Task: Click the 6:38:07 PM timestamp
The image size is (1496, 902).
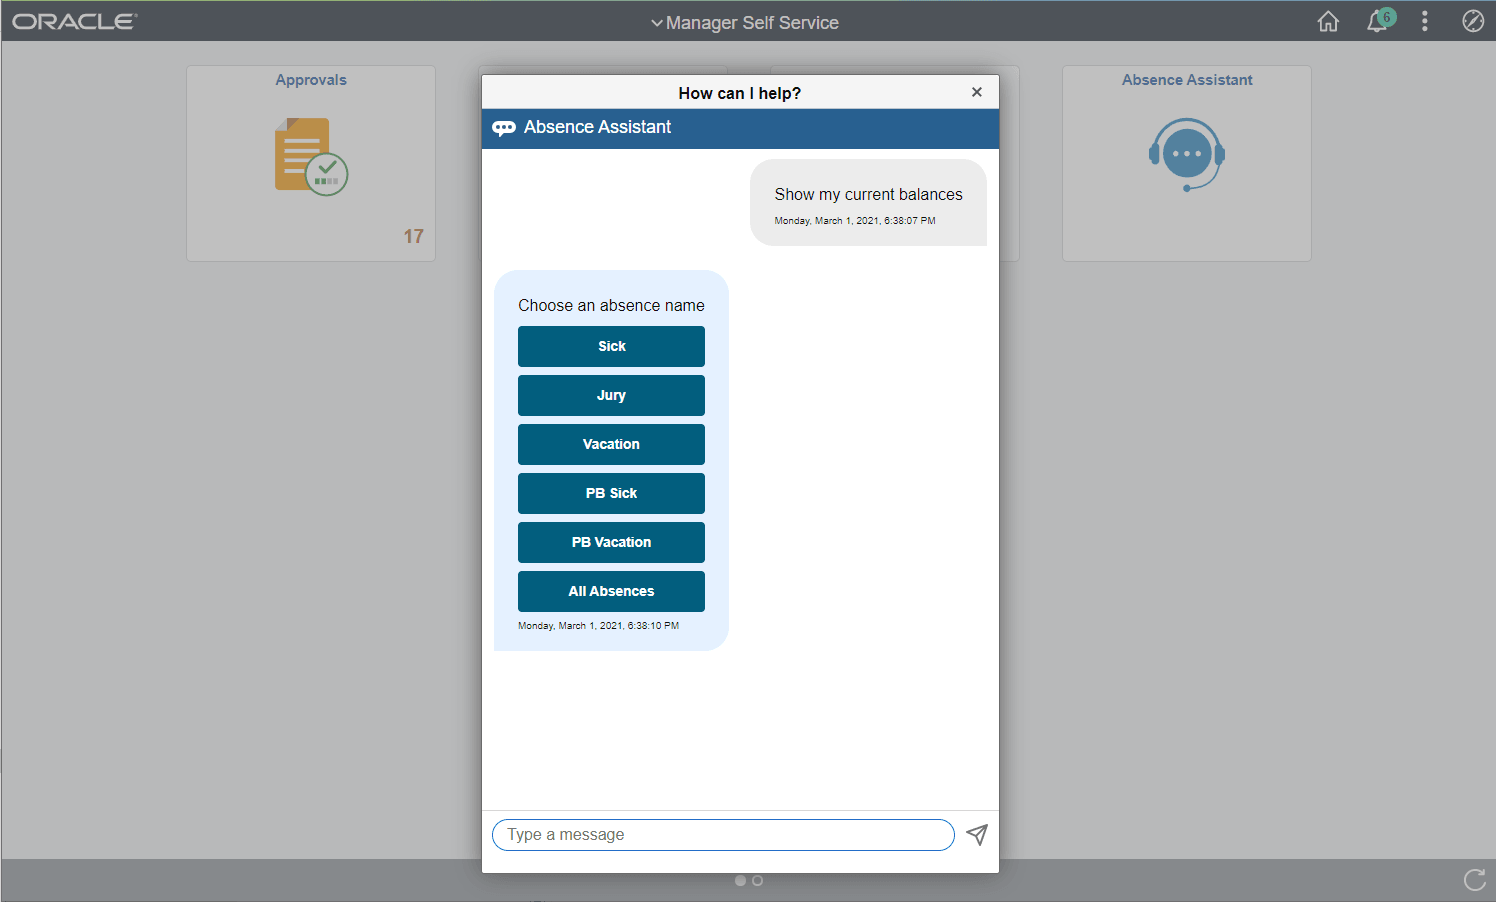Action: pos(855,221)
